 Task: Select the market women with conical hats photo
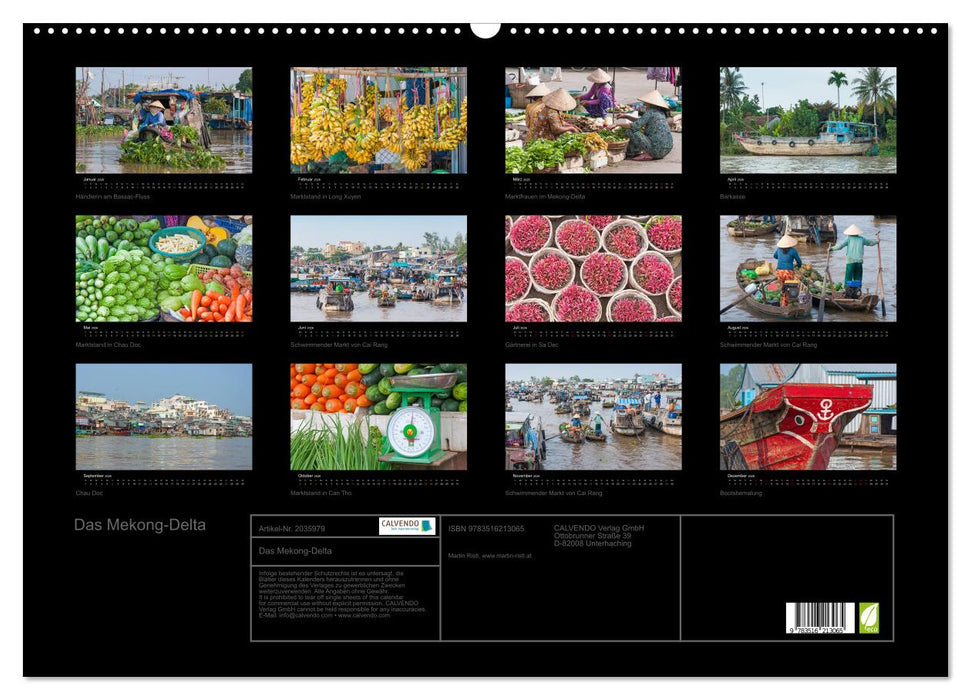click(x=593, y=120)
